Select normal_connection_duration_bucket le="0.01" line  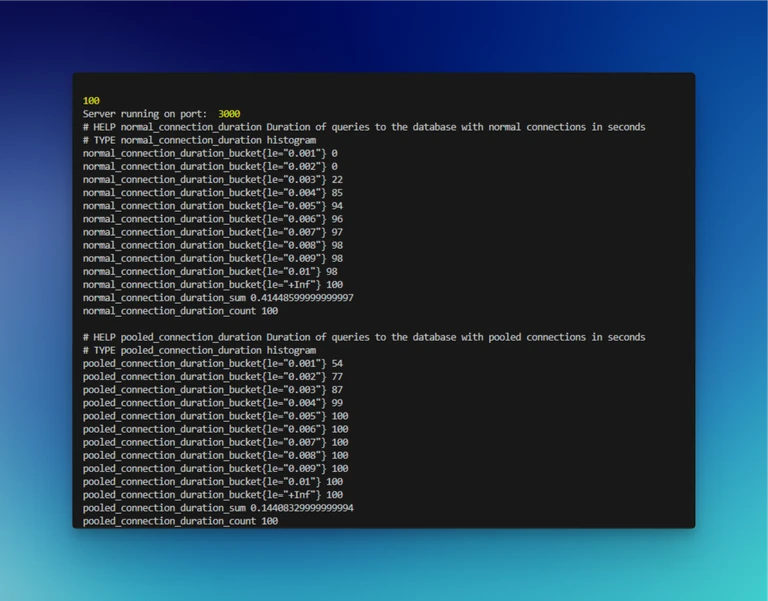pyautogui.click(x=210, y=272)
